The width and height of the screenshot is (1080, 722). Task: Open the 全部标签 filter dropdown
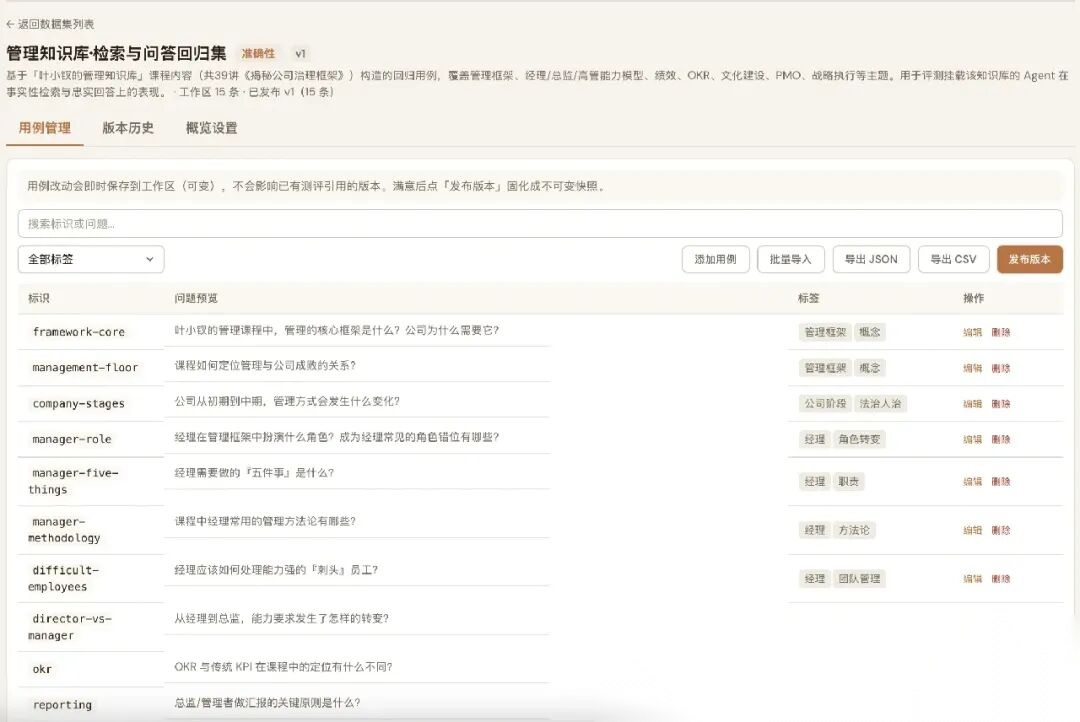[x=91, y=259]
